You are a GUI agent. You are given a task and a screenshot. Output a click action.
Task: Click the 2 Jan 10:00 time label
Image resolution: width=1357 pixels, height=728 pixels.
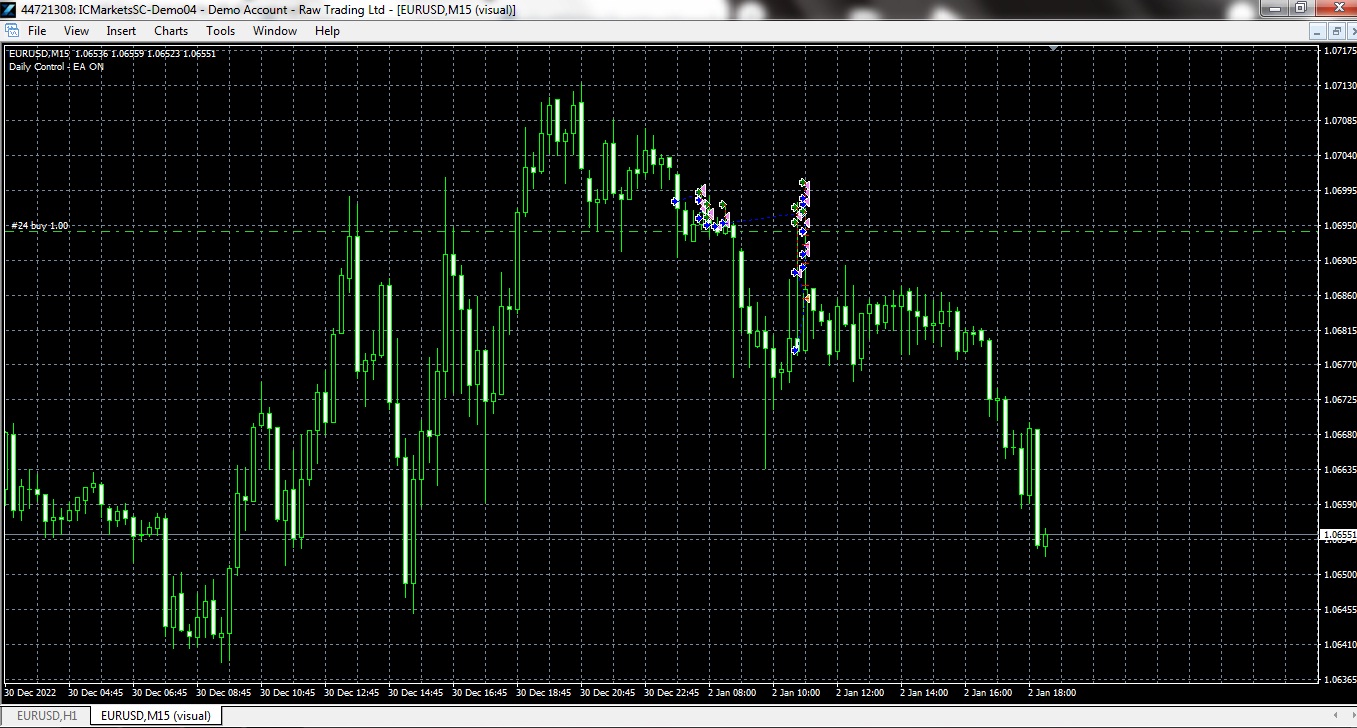796,692
